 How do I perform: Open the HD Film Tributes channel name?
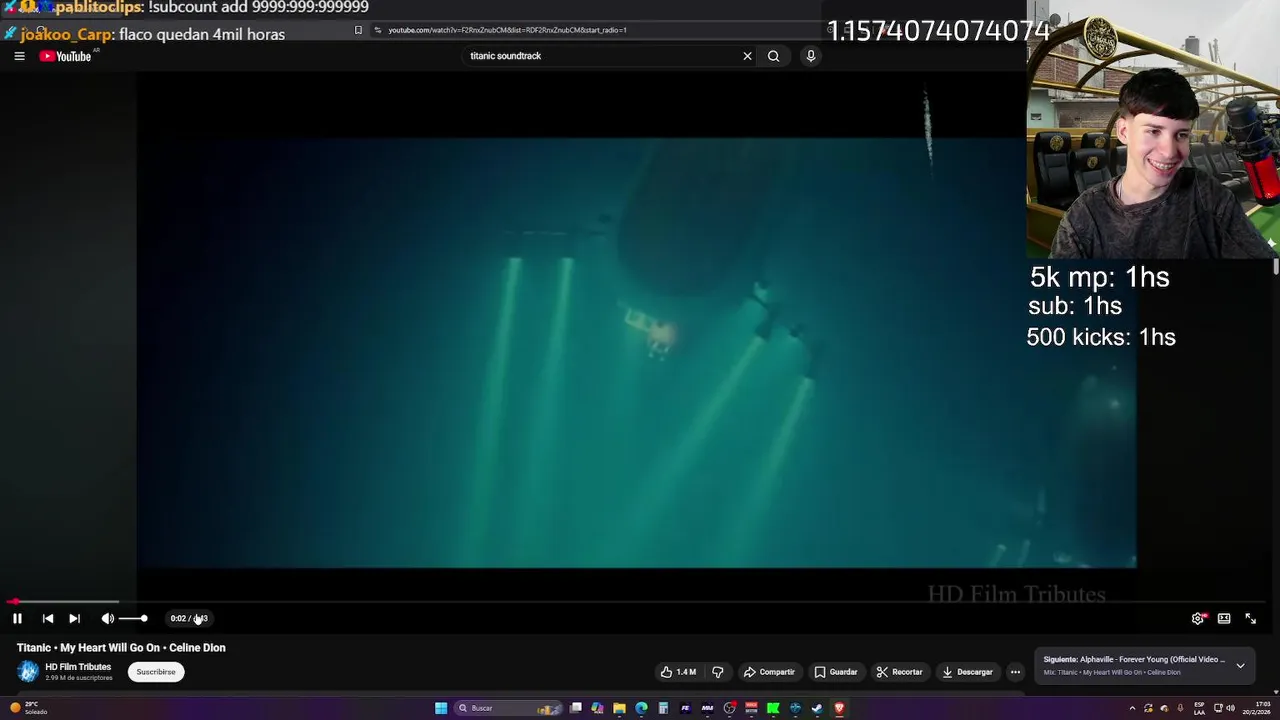click(78, 667)
